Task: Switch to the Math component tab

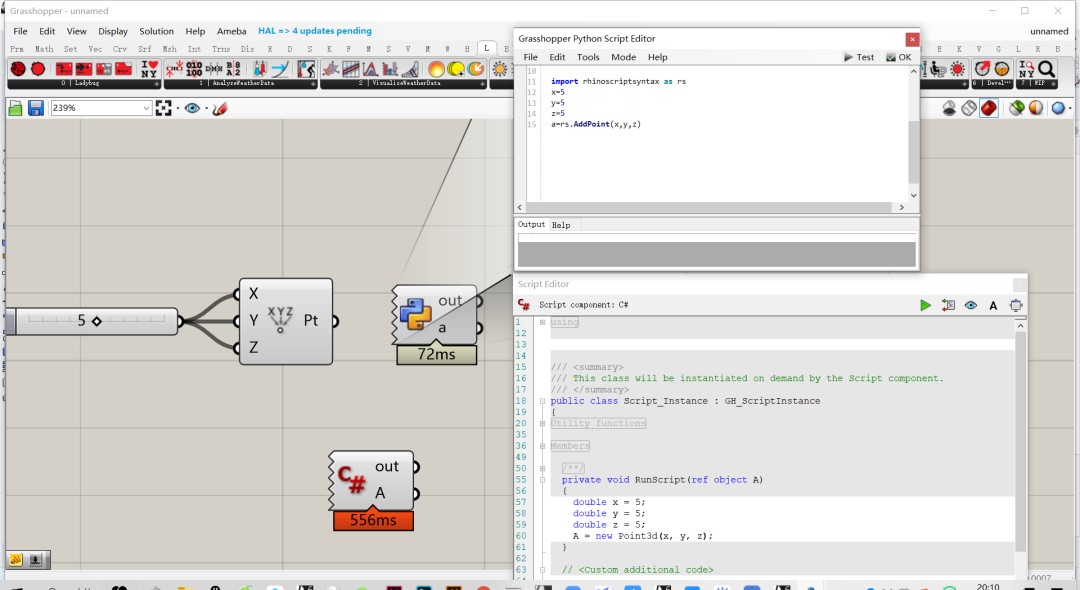Action: [x=44, y=49]
